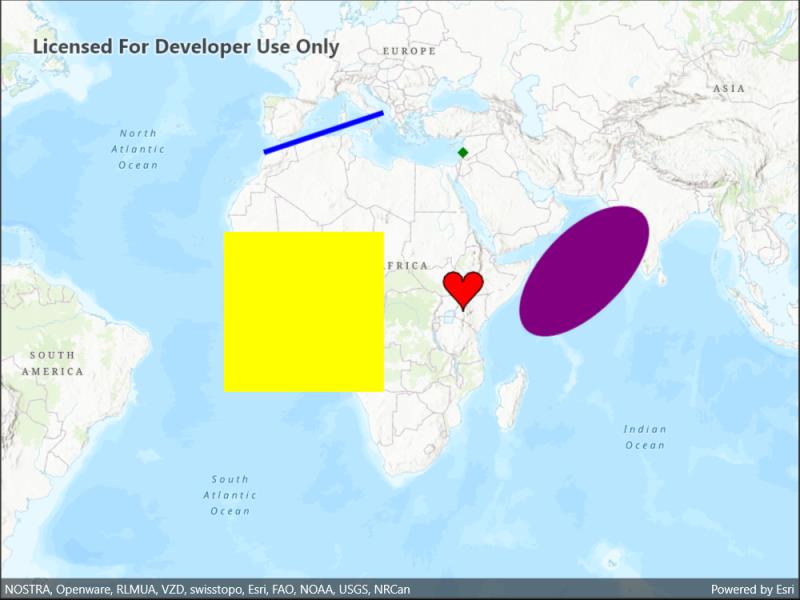
Task: Click the red heart marker graphic
Action: tap(463, 290)
